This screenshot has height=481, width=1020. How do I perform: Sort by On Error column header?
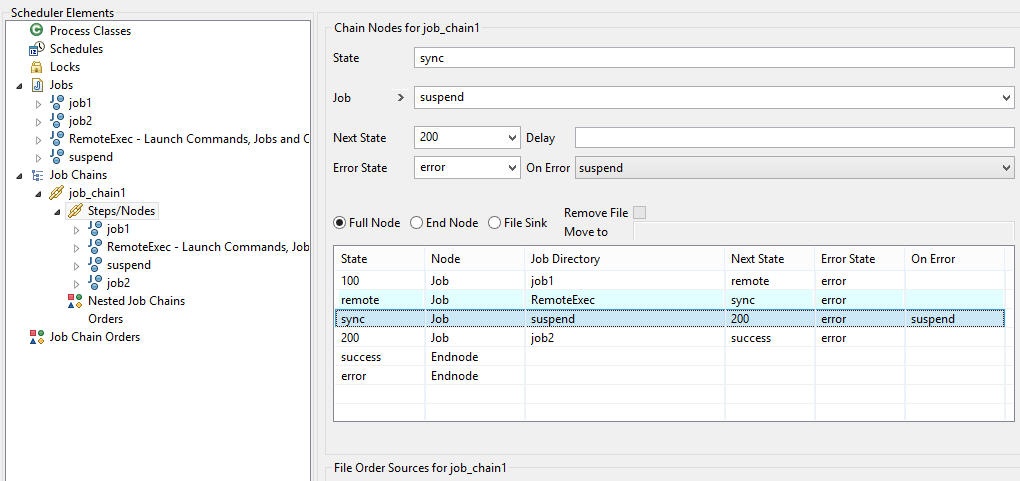(x=955, y=258)
